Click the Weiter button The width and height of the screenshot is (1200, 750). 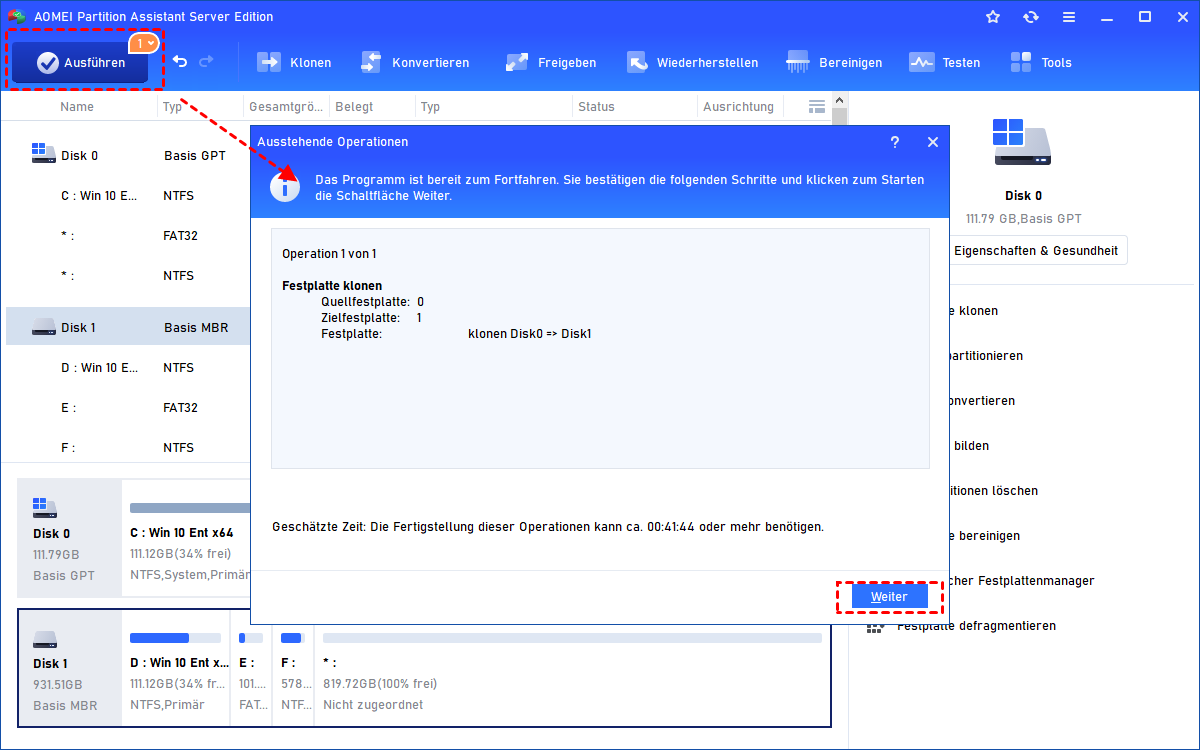[889, 597]
